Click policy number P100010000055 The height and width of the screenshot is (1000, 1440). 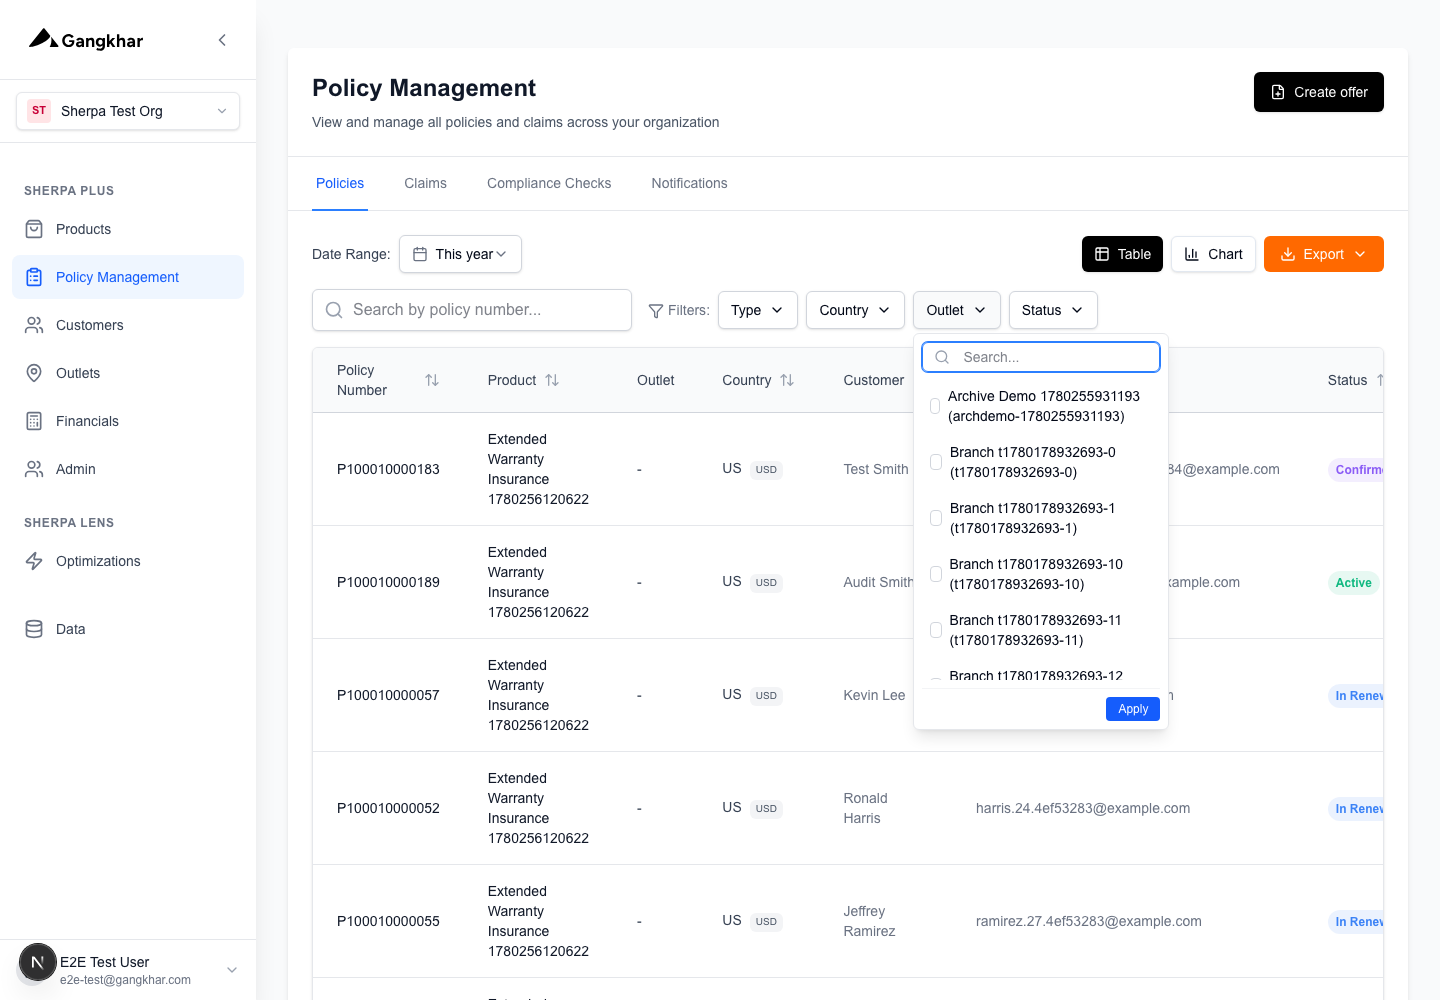[388, 921]
